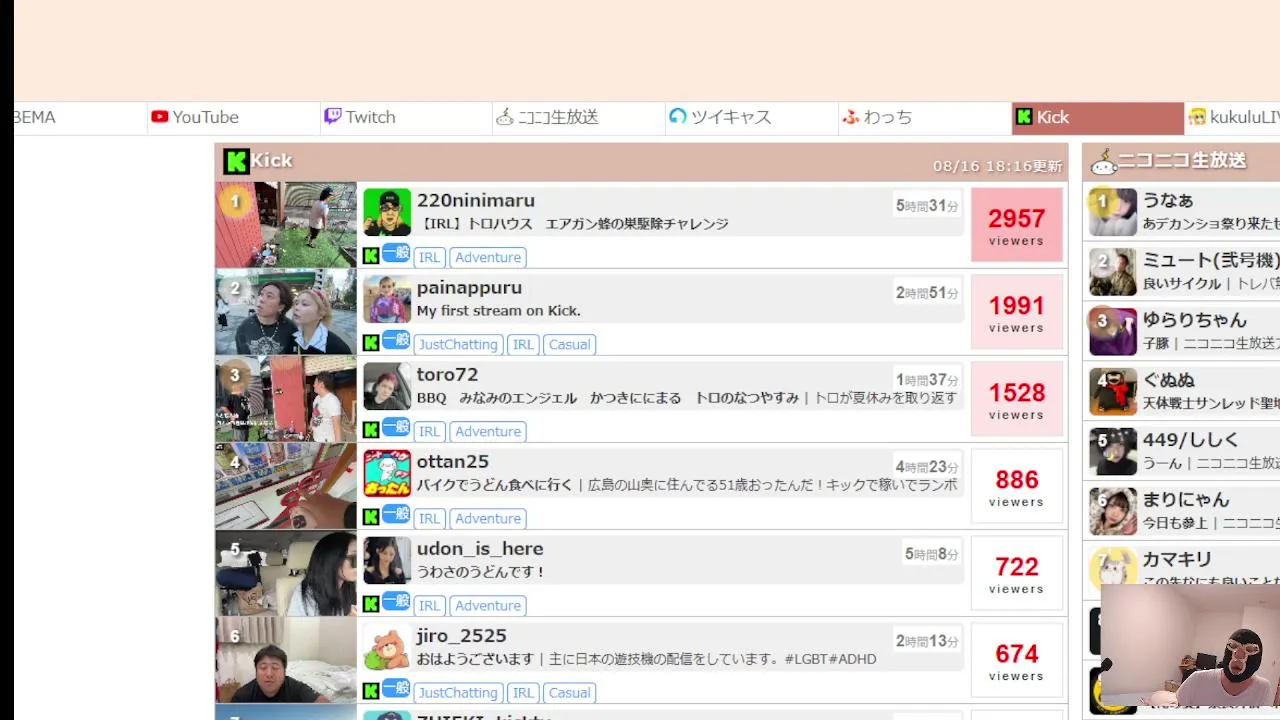Screen dimensions: 1280x720
Task: Open ぐぬぬ in Niconico ranking
Action: 1169,380
